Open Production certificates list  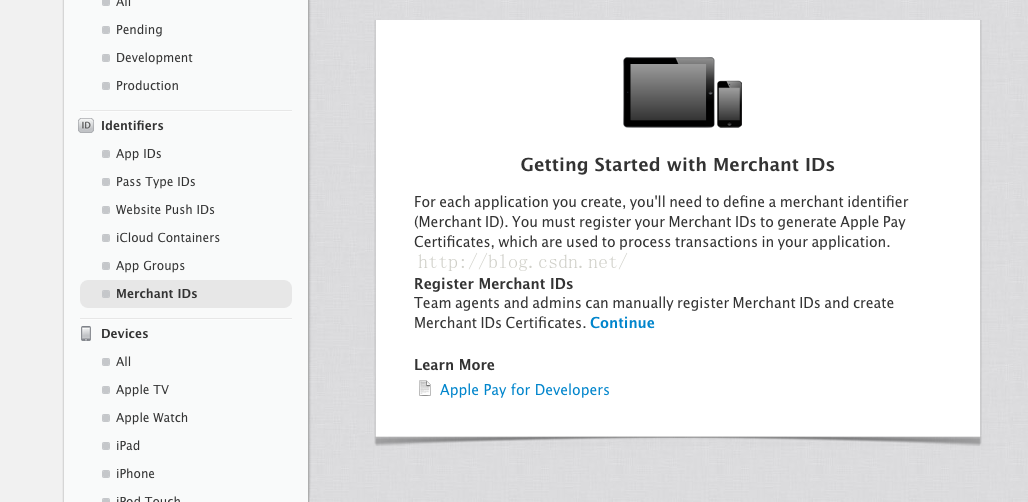pyautogui.click(x=147, y=86)
